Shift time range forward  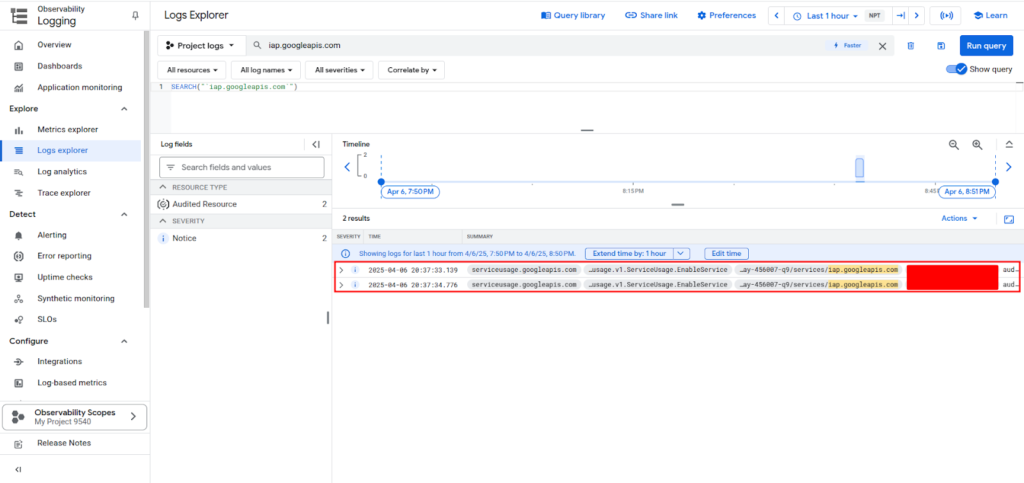click(917, 16)
